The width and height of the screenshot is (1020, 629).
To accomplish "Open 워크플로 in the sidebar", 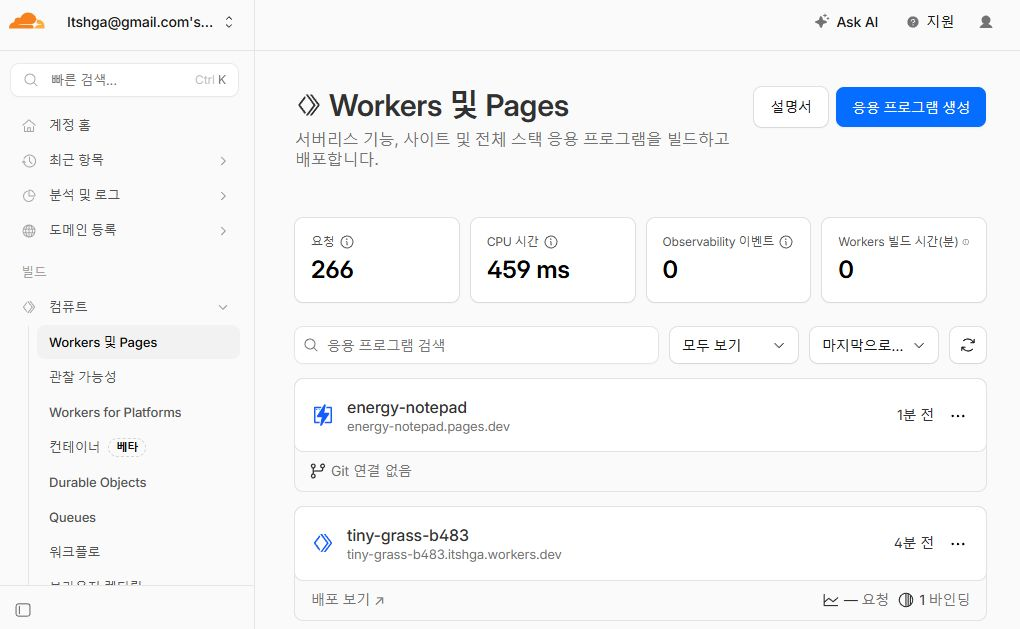I will pos(75,552).
